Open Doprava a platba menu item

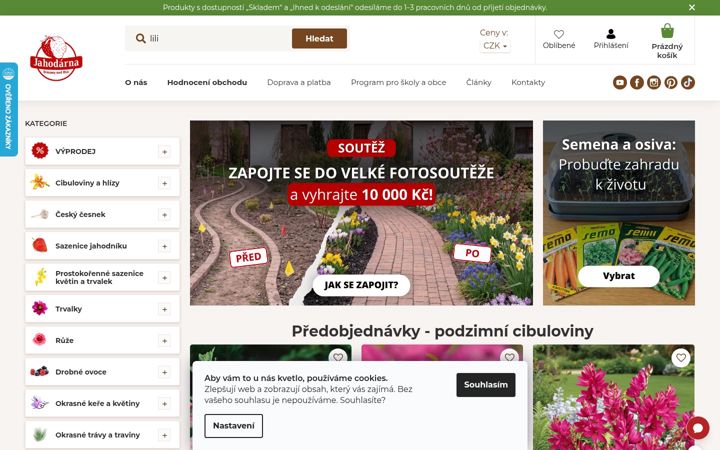tap(299, 83)
